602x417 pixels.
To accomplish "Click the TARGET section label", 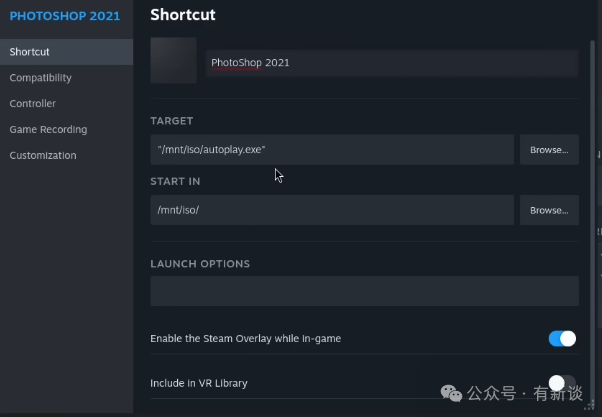I will tap(172, 121).
